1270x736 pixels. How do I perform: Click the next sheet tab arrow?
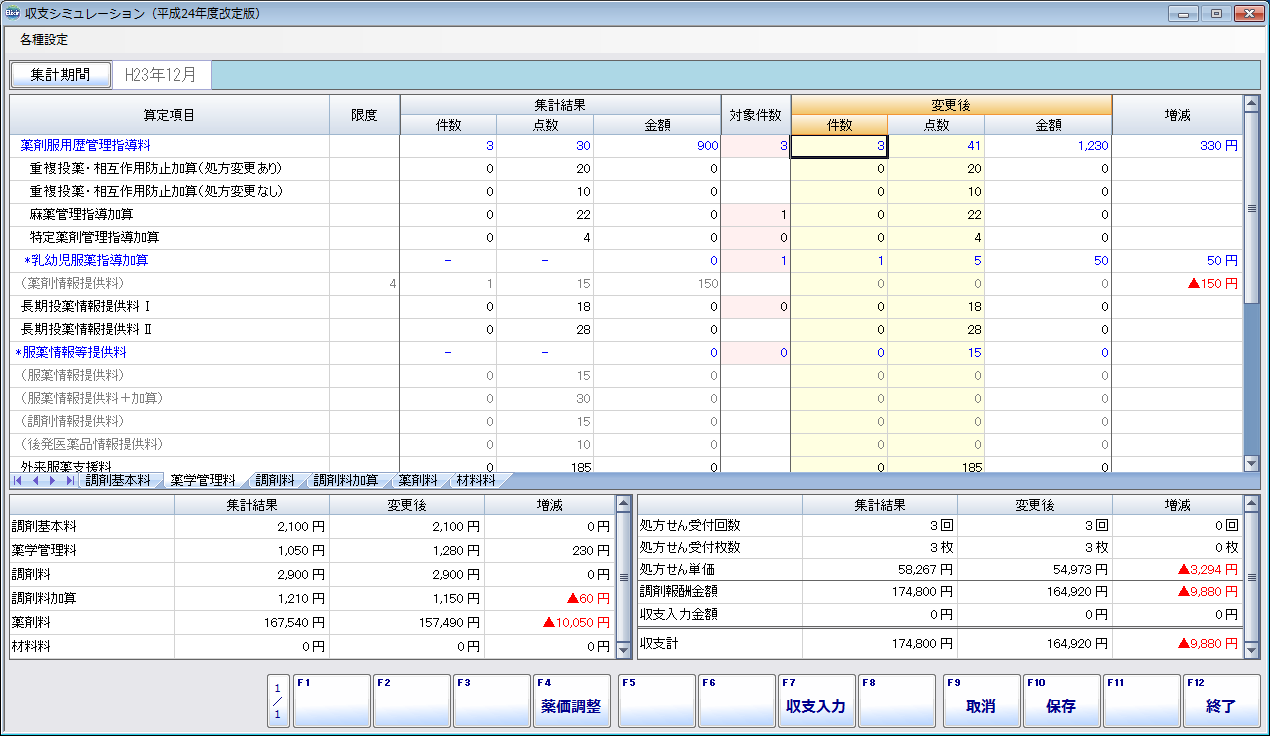[53, 481]
